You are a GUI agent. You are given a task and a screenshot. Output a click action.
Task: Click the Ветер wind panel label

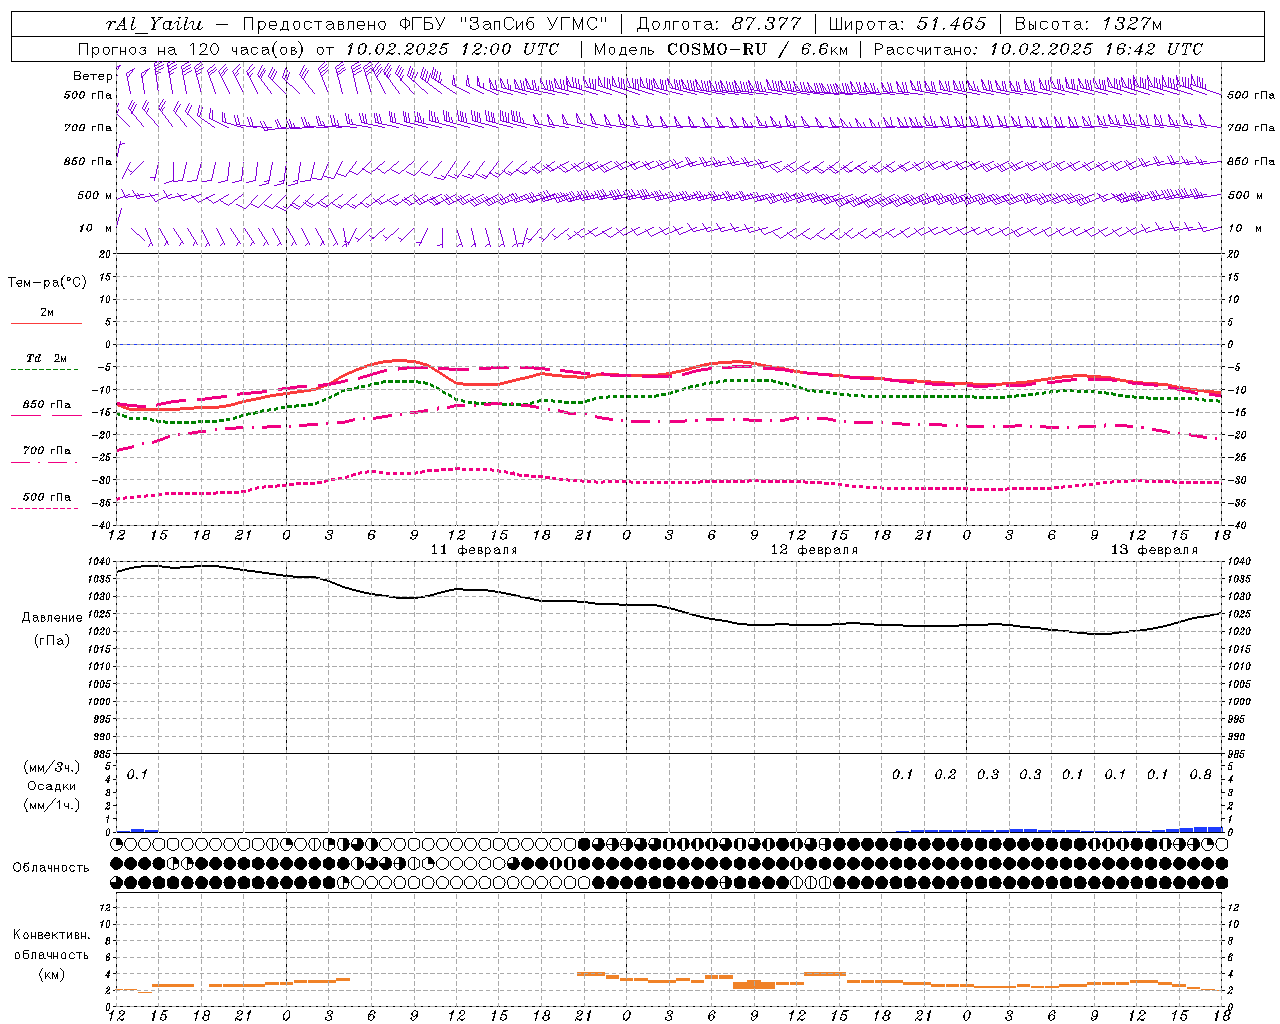pos(91,76)
